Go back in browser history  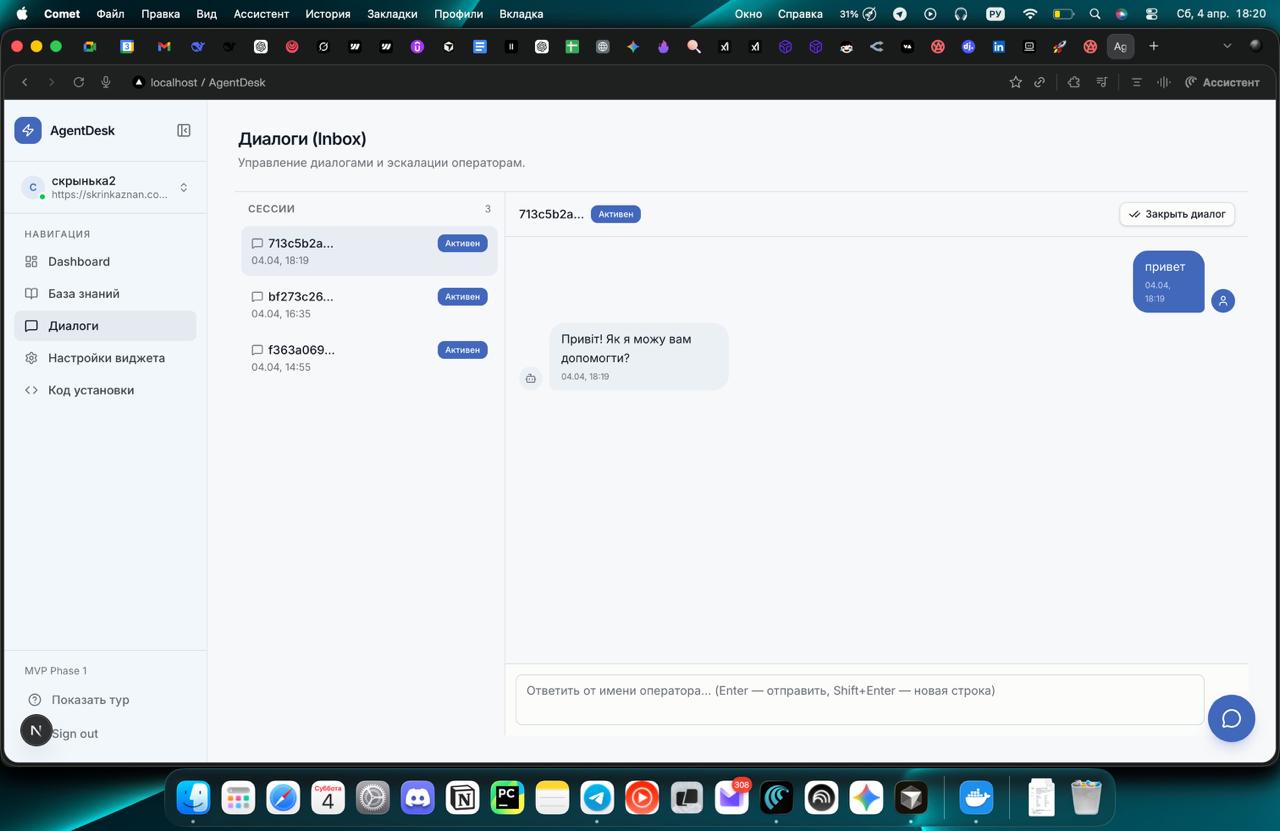coord(25,82)
